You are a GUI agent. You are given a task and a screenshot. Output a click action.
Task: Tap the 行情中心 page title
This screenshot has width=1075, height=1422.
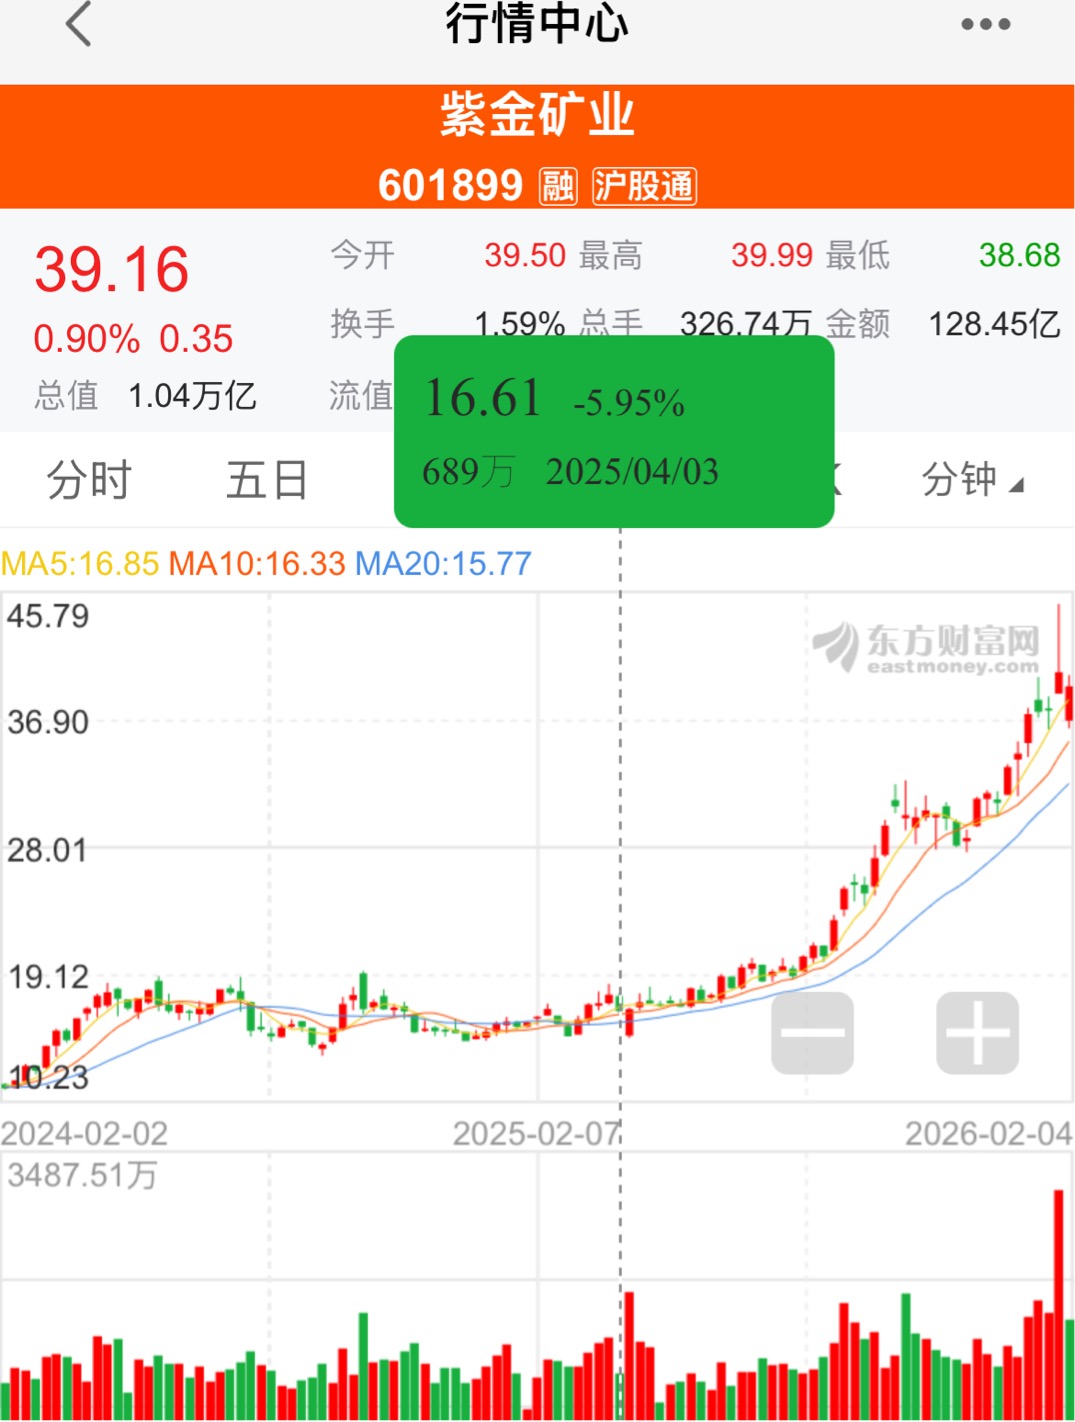[537, 24]
